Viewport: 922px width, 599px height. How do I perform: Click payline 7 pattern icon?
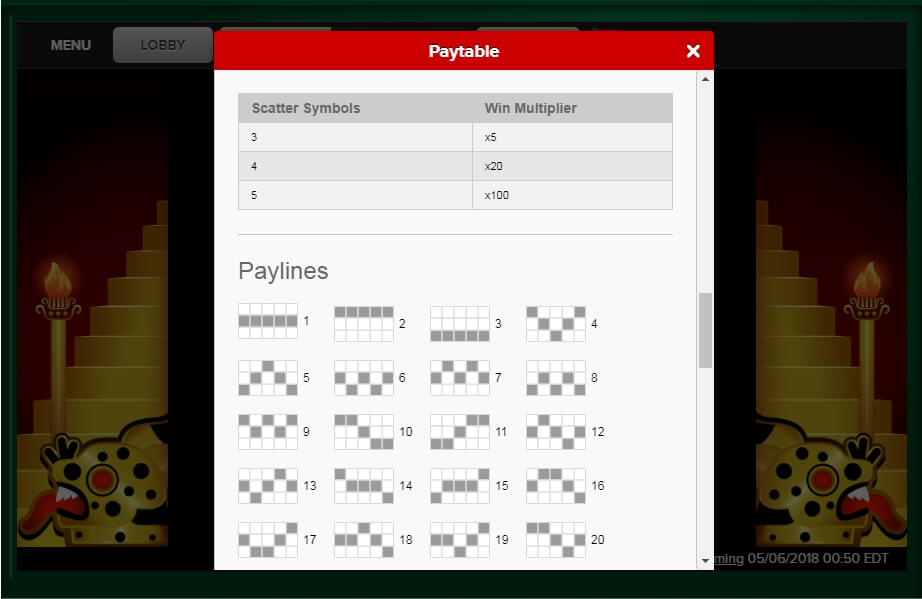coord(460,378)
